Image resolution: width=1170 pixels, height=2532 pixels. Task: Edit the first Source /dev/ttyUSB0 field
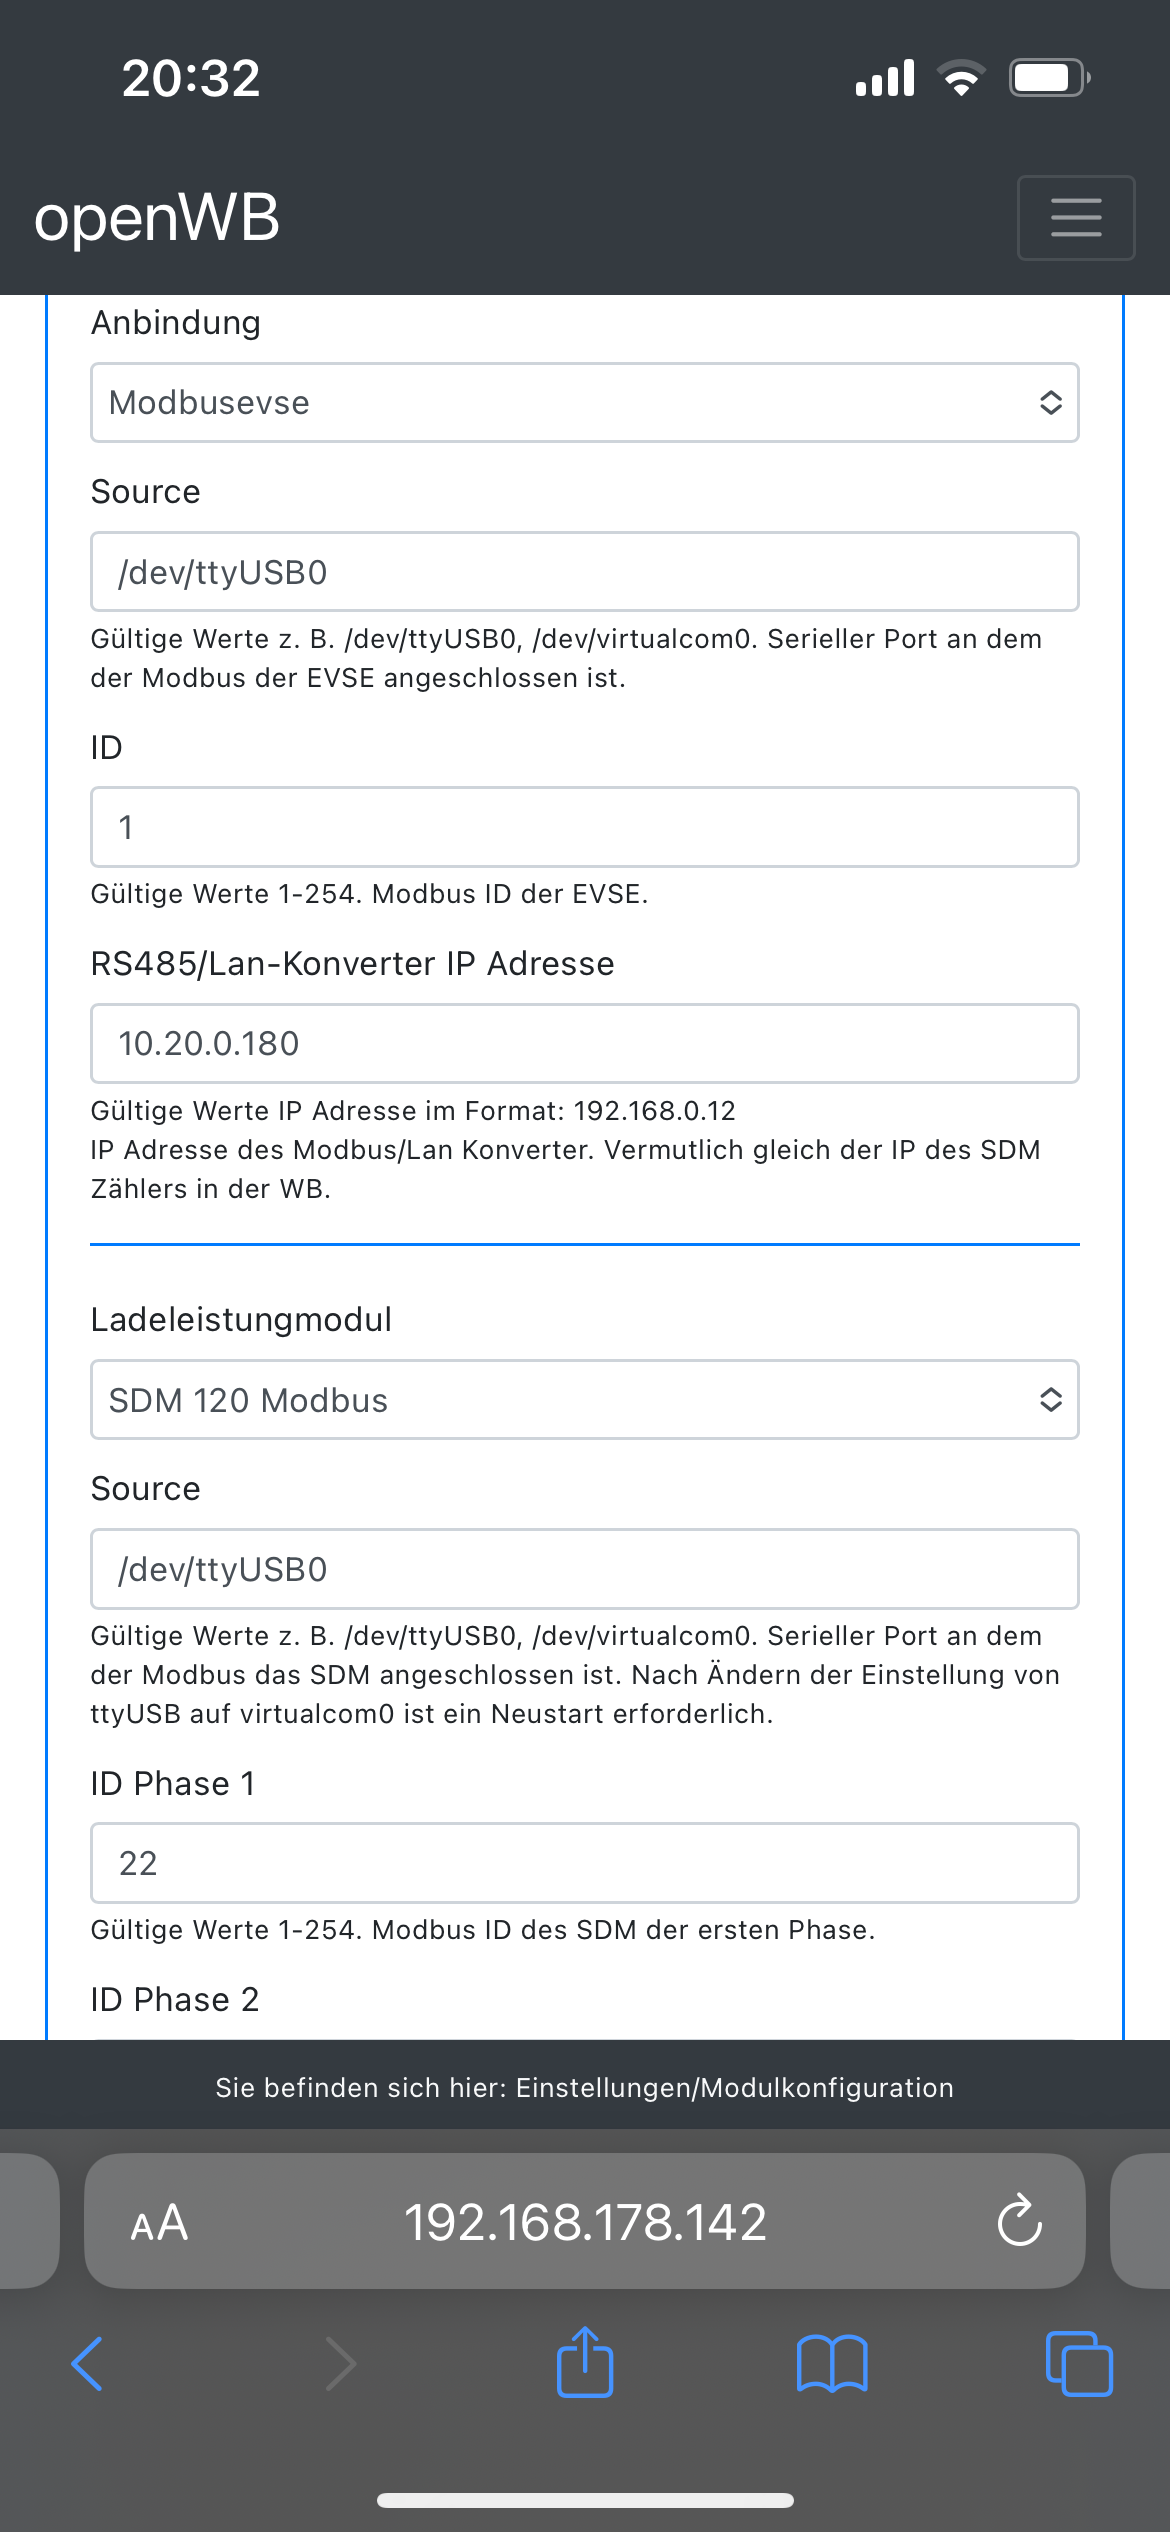coord(584,572)
